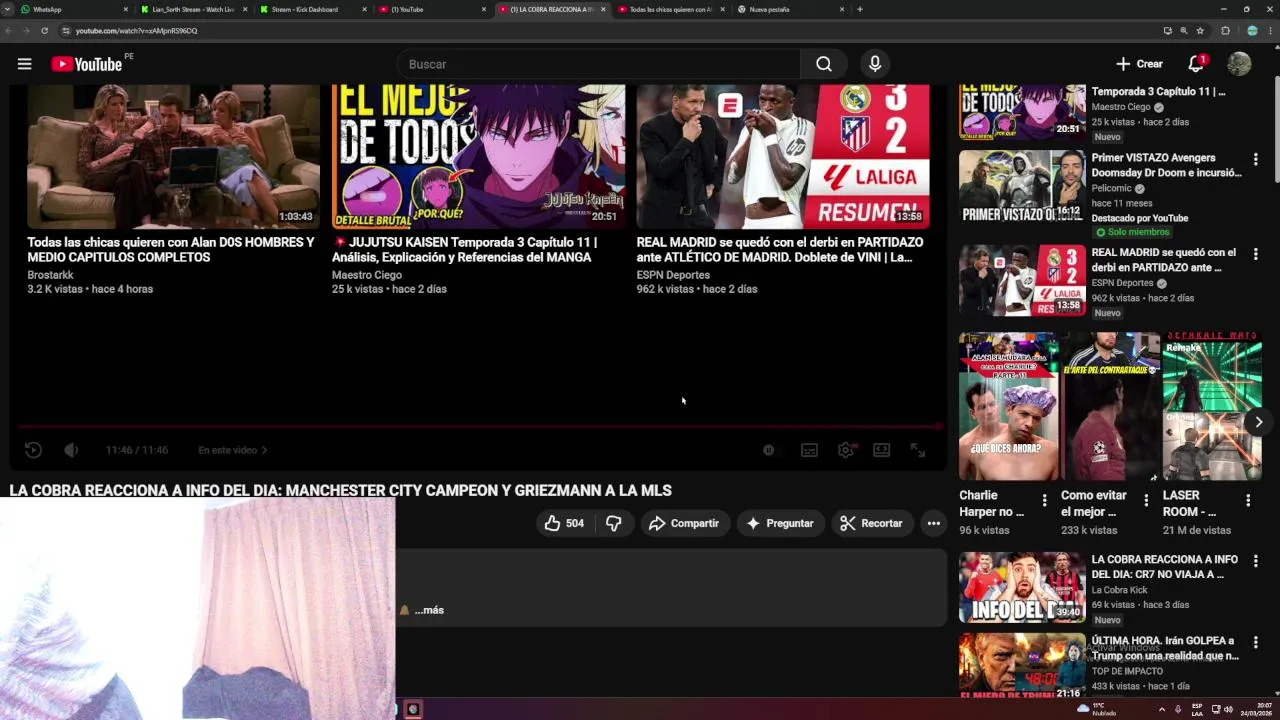Open the taskbar volume control

pyautogui.click(x=1228, y=709)
